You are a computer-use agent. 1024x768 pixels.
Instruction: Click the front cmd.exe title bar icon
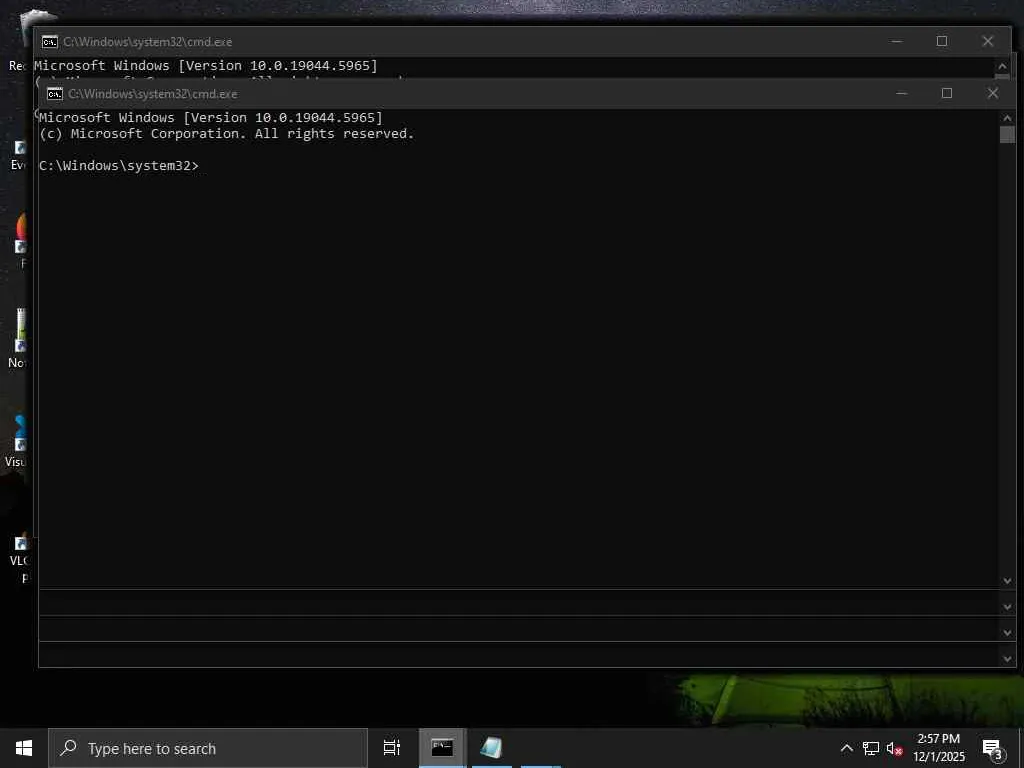(55, 94)
